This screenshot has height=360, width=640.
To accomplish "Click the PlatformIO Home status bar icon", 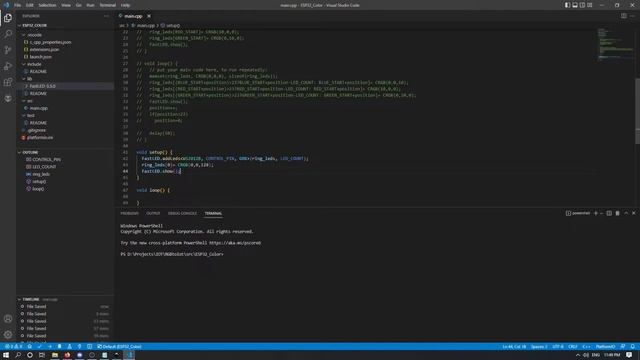I will pos(29,347).
